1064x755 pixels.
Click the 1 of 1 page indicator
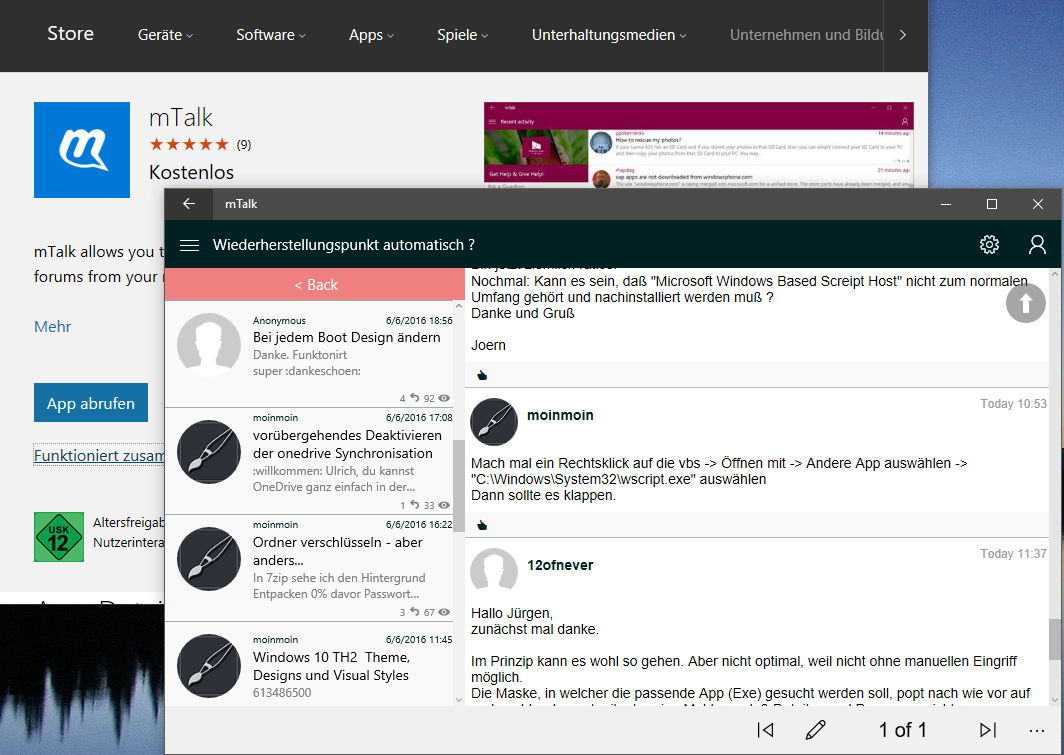902,730
